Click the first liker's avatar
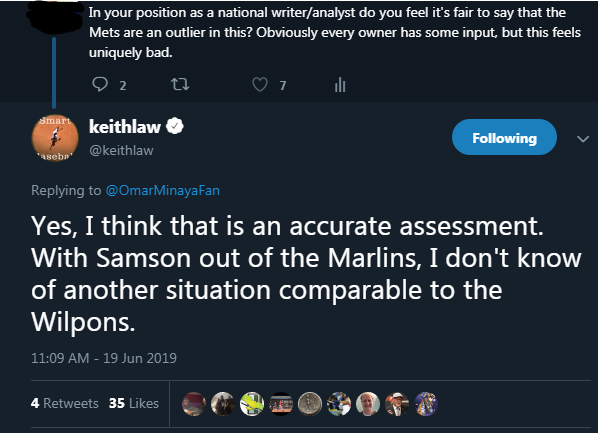 click(194, 404)
